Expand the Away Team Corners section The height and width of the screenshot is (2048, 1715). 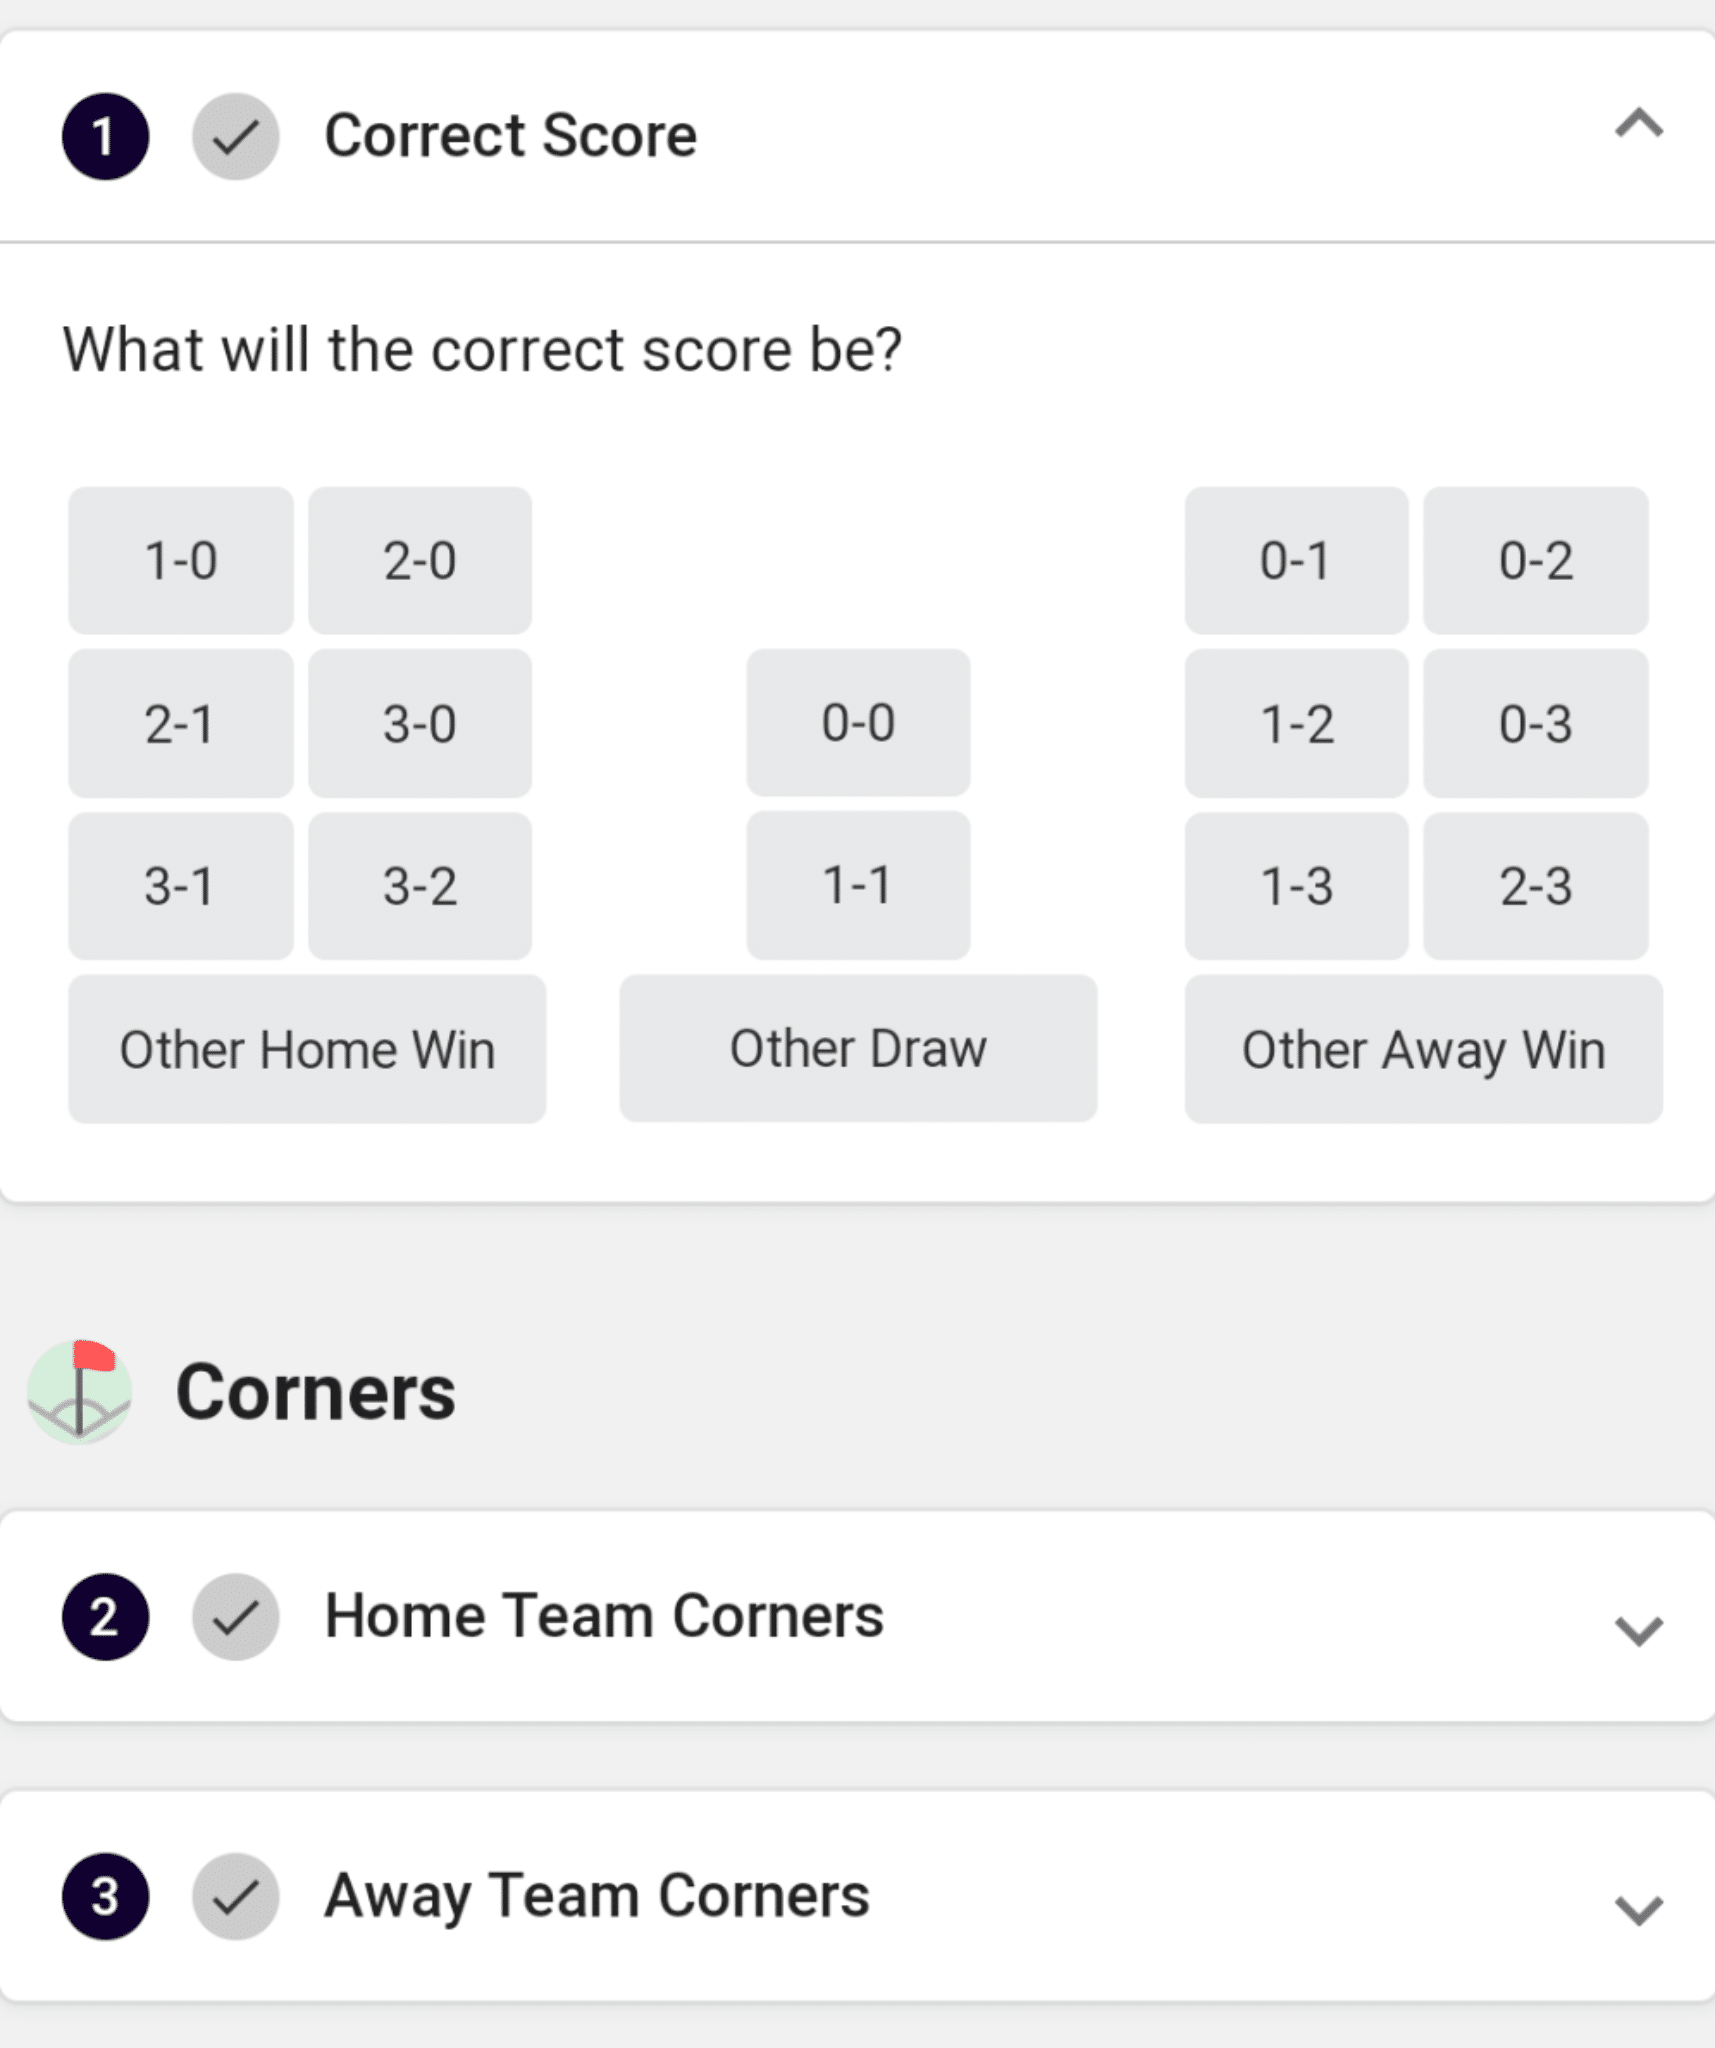coord(1638,1909)
